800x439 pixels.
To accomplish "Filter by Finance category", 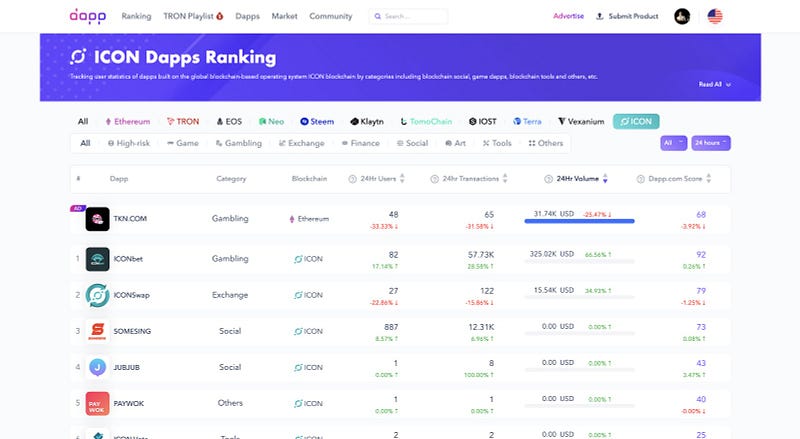I will tap(361, 143).
